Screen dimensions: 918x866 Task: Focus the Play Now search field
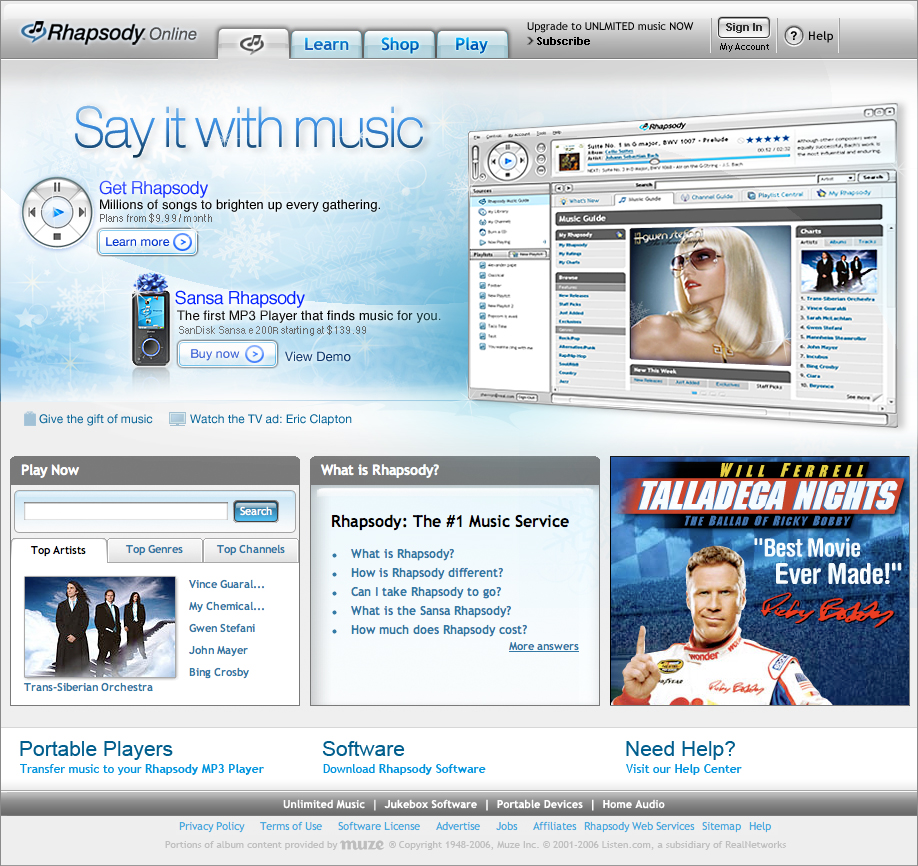point(126,511)
